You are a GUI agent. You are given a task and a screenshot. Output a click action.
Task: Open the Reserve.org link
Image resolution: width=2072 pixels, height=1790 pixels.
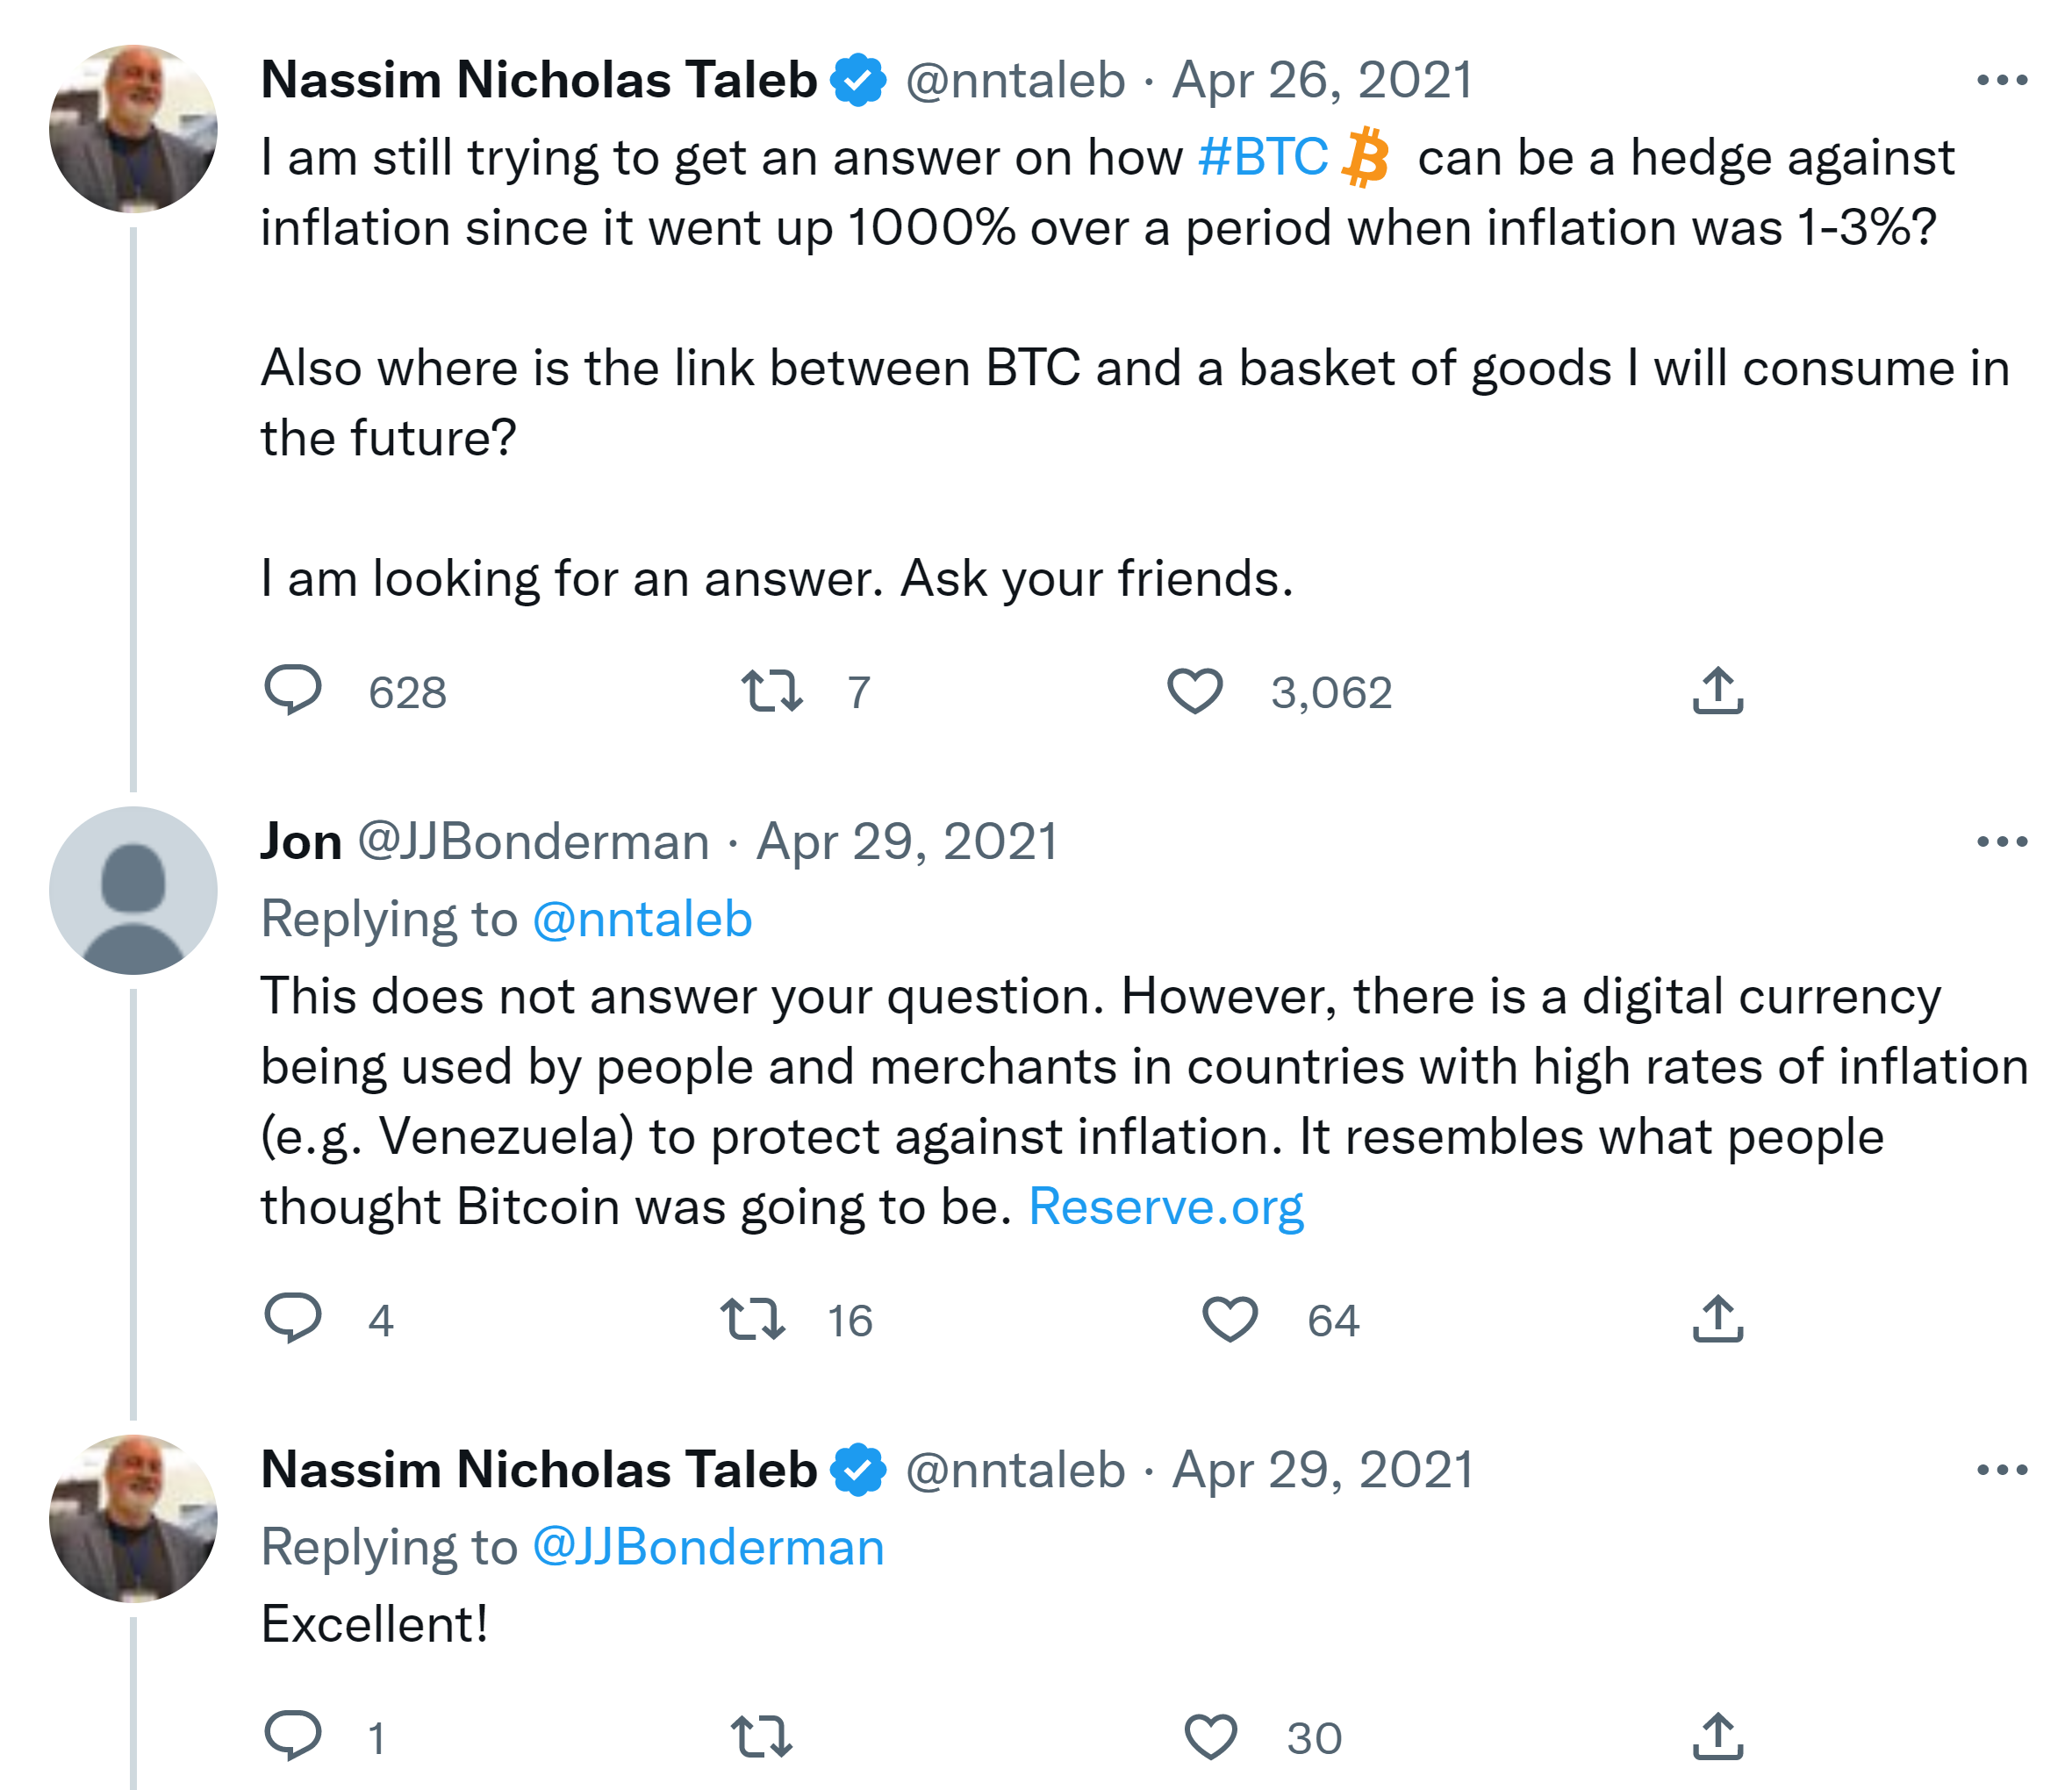click(1166, 1206)
